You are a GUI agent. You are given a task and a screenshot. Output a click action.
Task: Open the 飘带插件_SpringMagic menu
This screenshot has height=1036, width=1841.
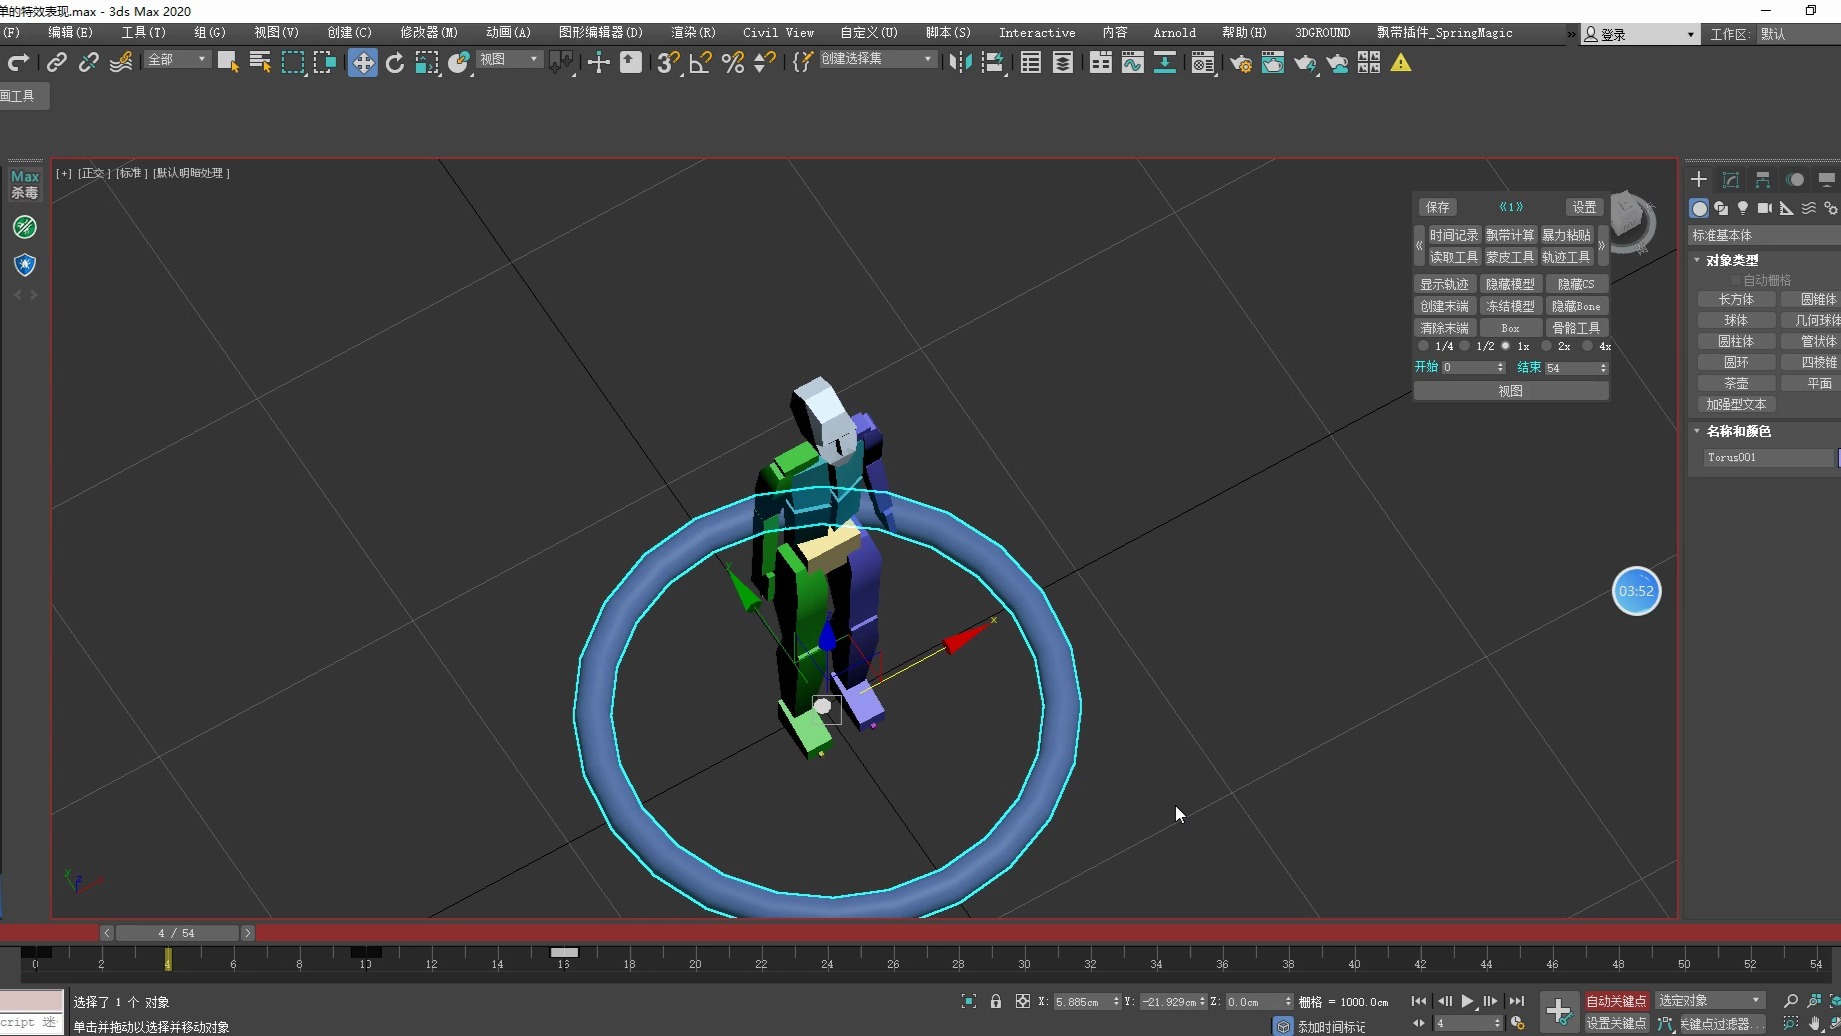click(x=1445, y=33)
